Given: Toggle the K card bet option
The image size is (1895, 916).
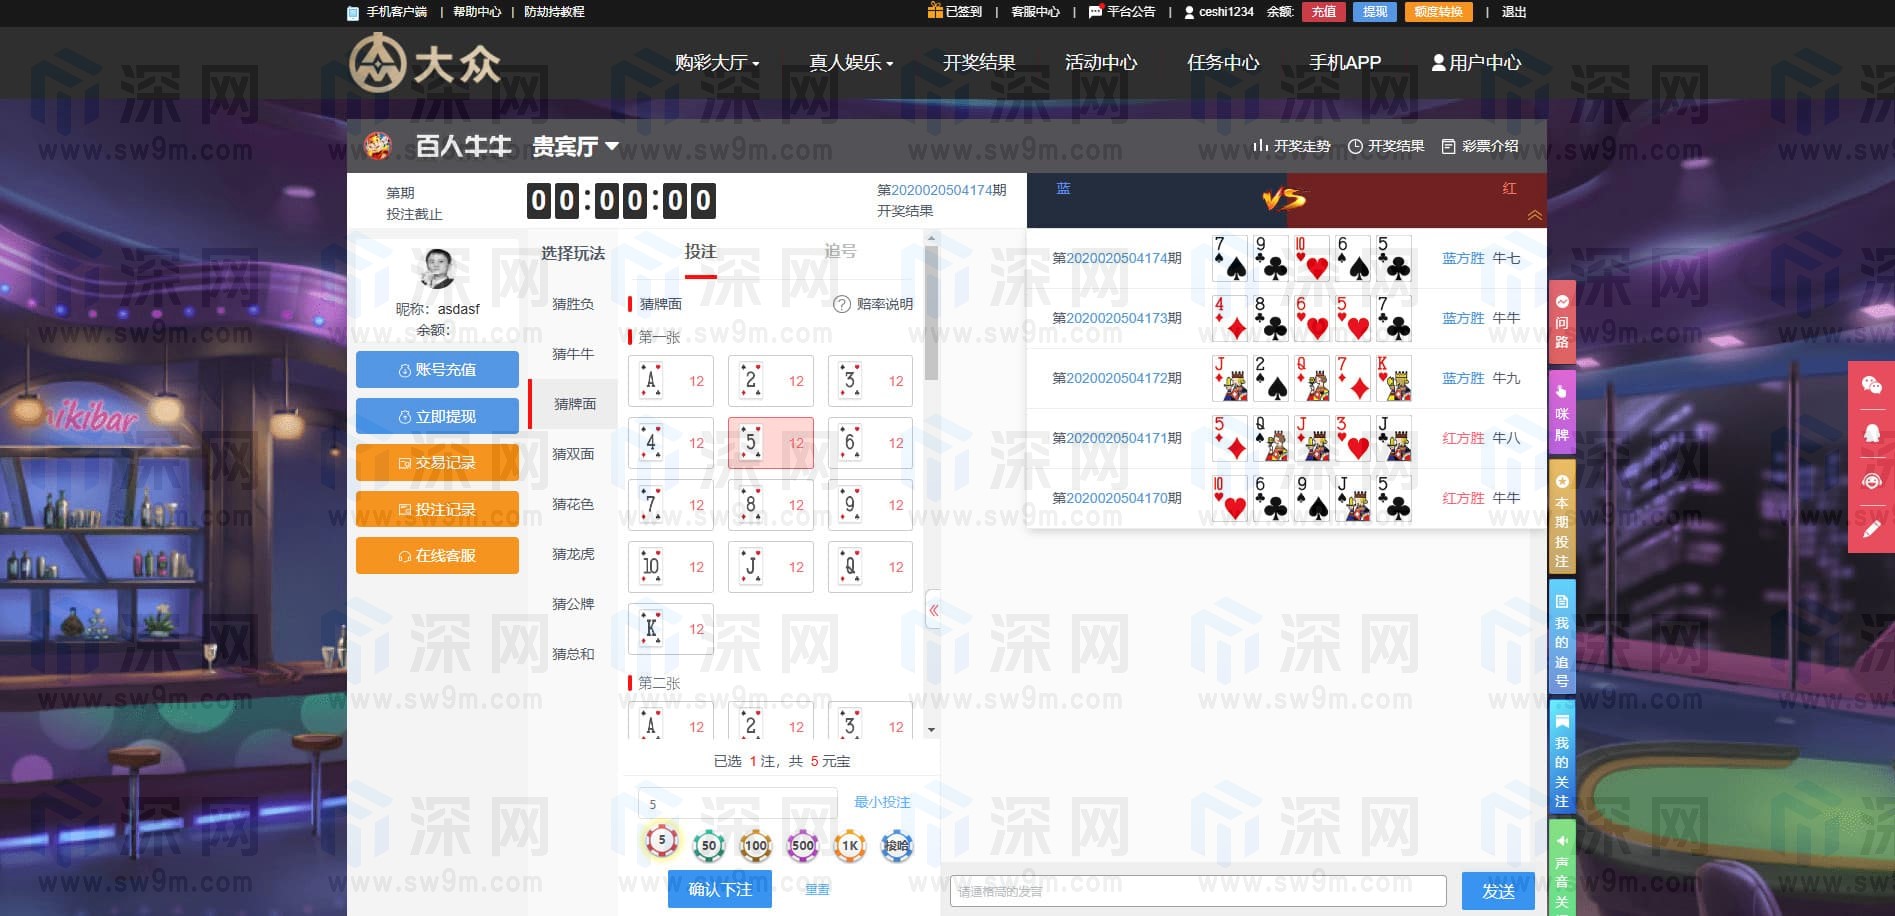Looking at the screenshot, I should (x=670, y=629).
